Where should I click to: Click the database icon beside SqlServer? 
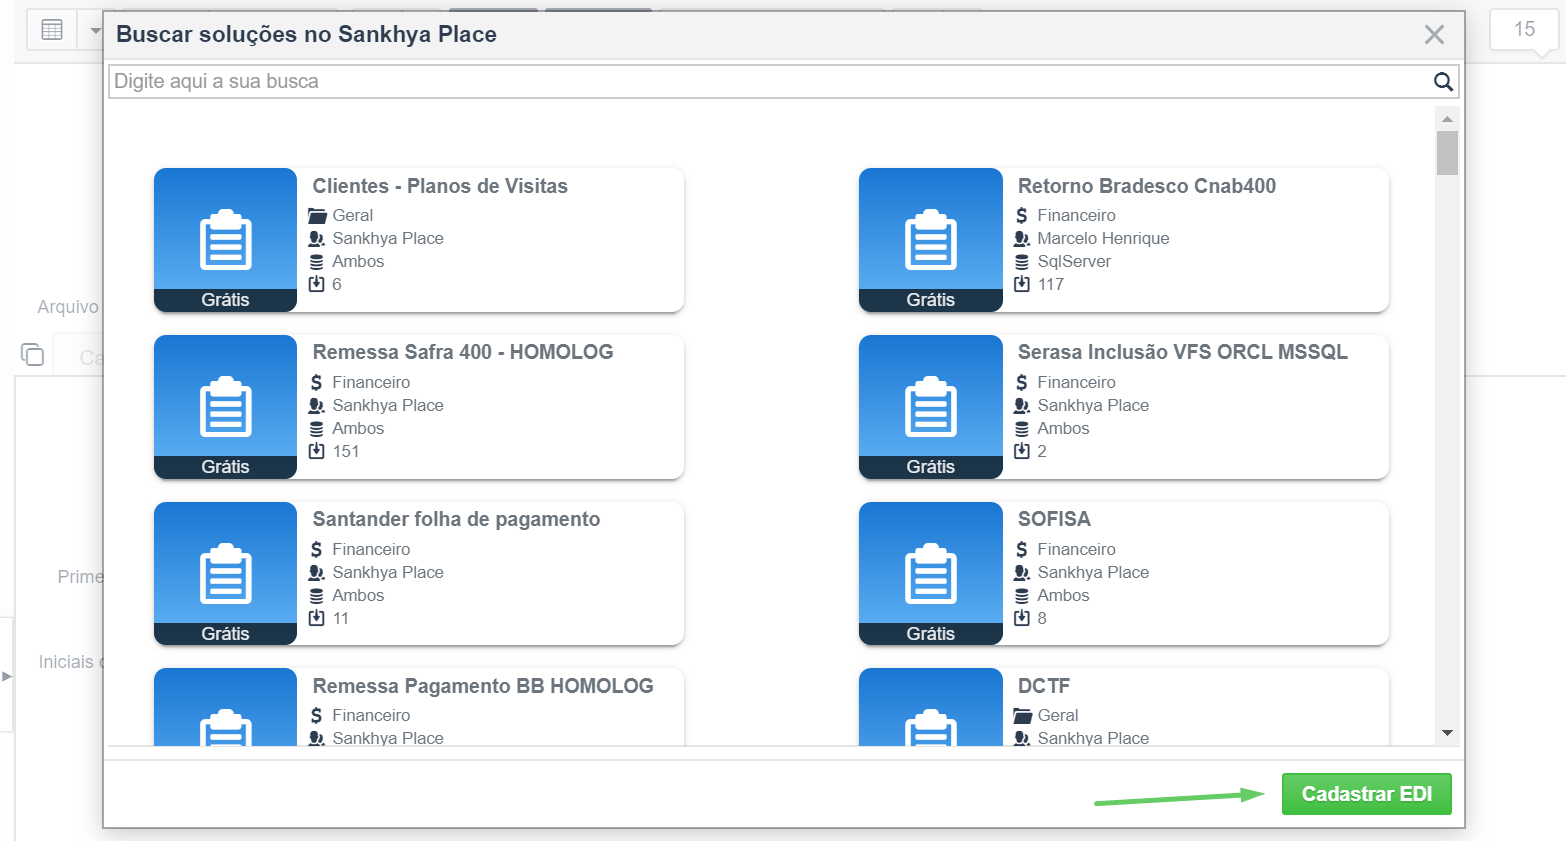(1022, 262)
